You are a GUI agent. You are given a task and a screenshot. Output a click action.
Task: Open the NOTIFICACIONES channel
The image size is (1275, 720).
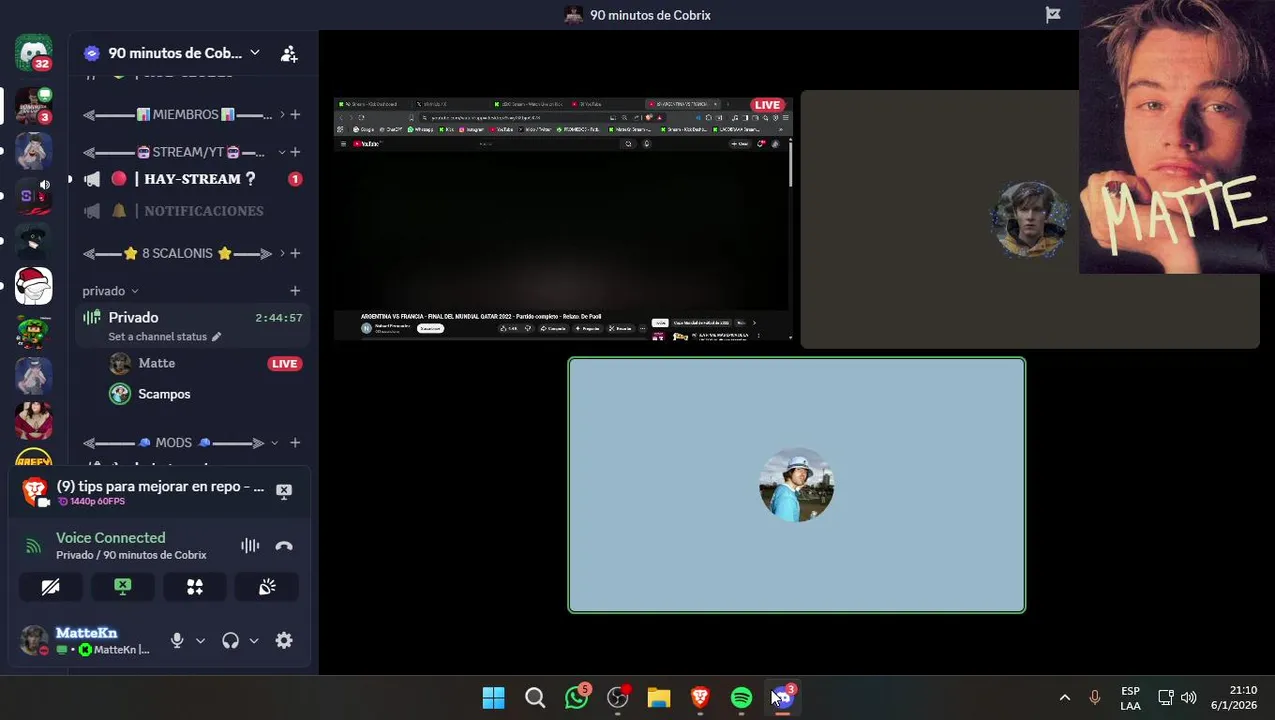pyautogui.click(x=193, y=211)
